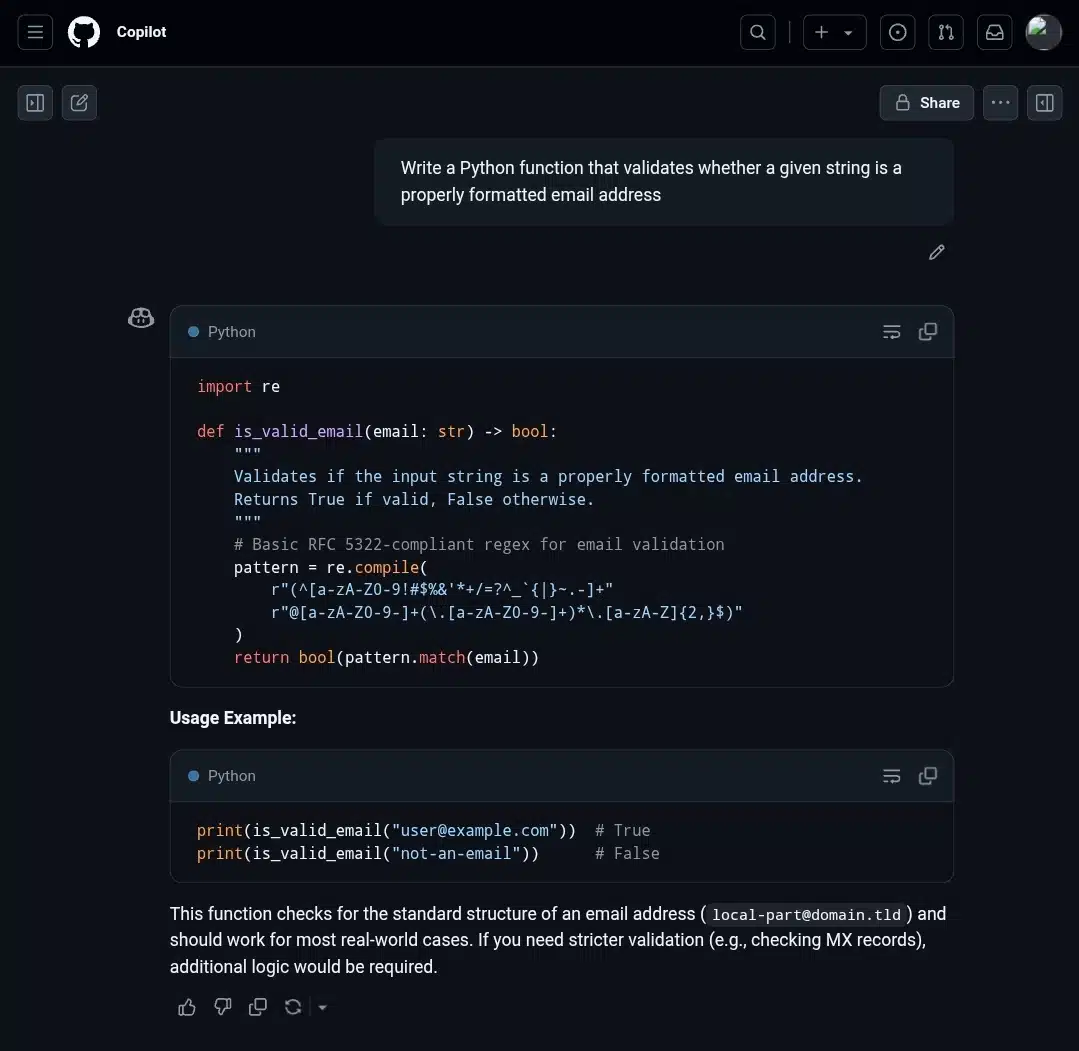This screenshot has height=1051, width=1079.
Task: Toggle the left conversations sidebar panel
Action: click(35, 103)
